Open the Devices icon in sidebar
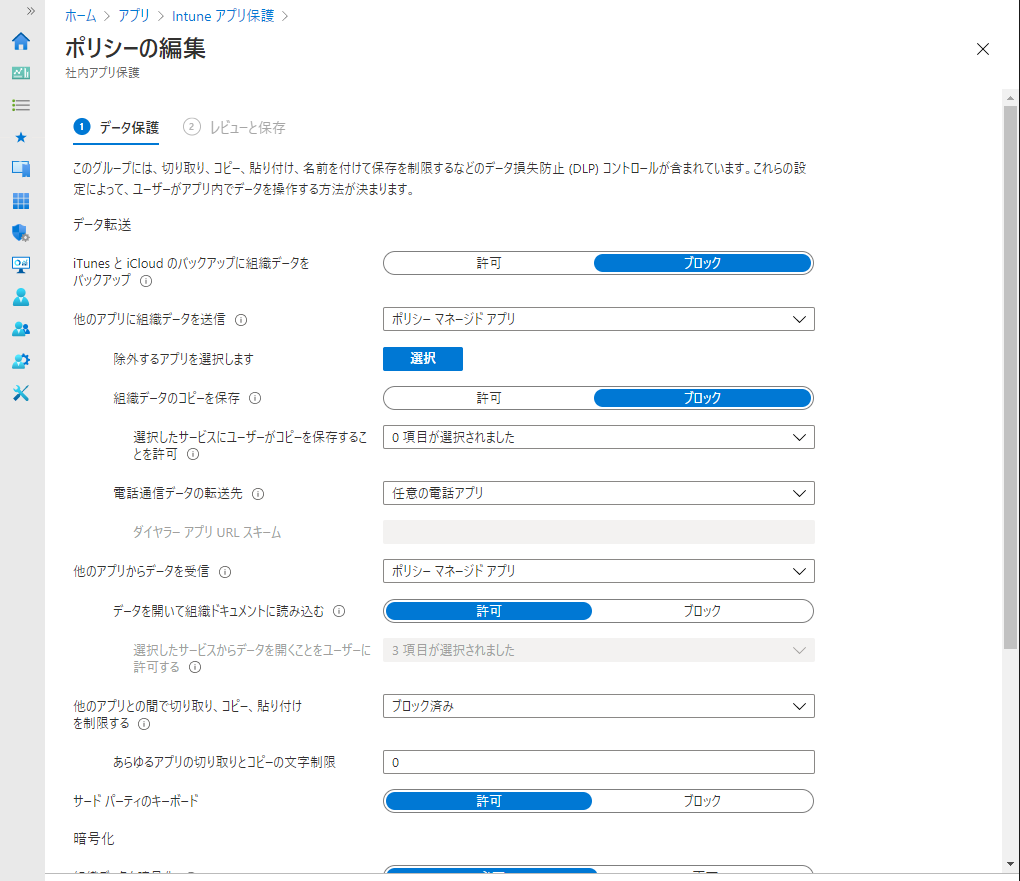The width and height of the screenshot is (1020, 881). tap(21, 169)
